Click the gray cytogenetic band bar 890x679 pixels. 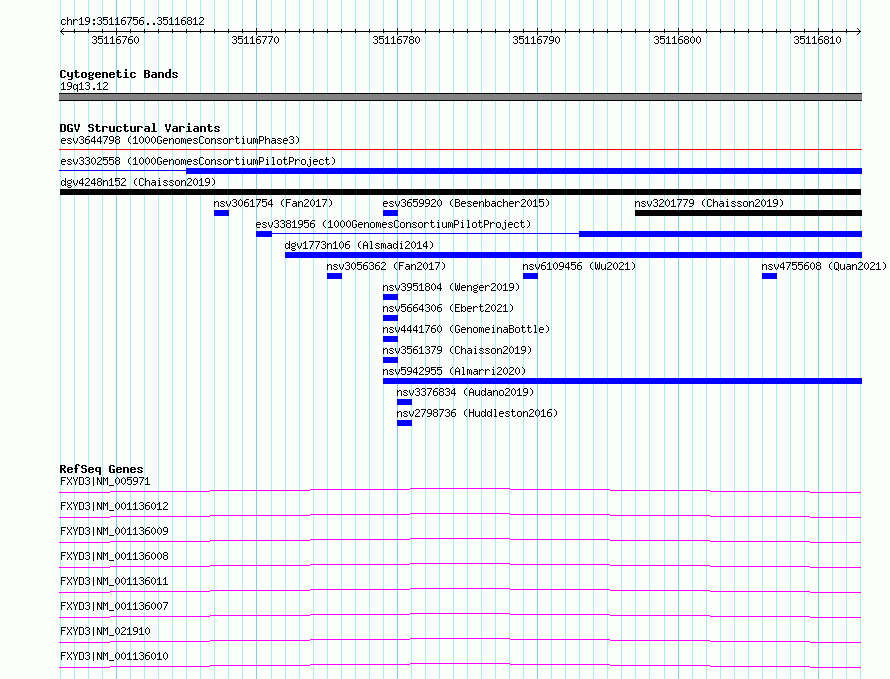click(460, 97)
